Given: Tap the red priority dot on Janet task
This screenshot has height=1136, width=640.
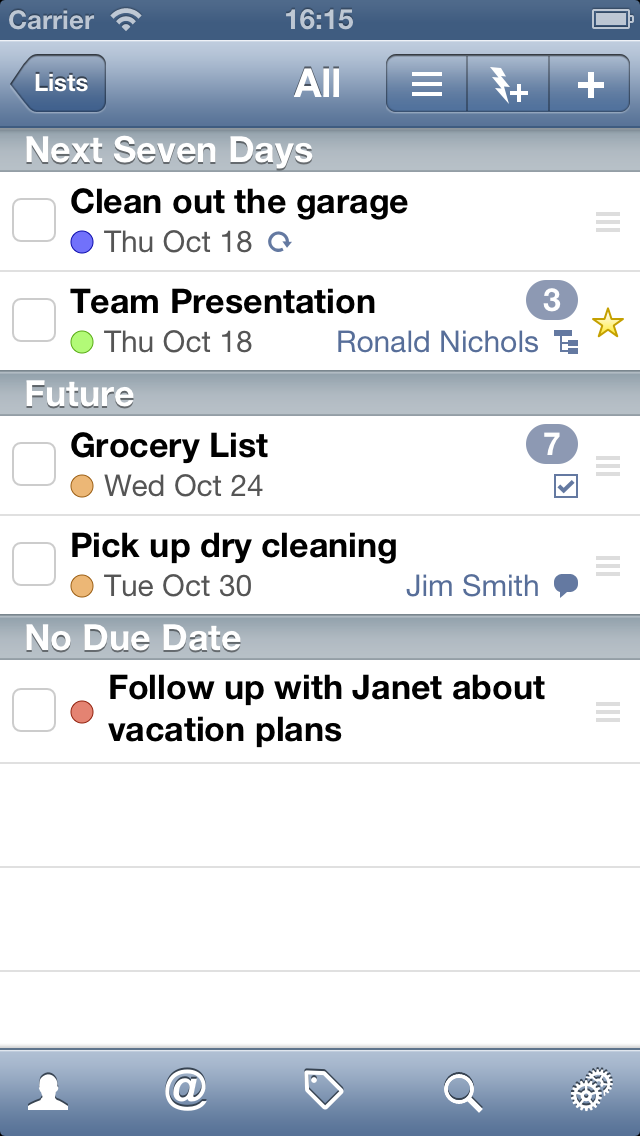Looking at the screenshot, I should tap(82, 711).
